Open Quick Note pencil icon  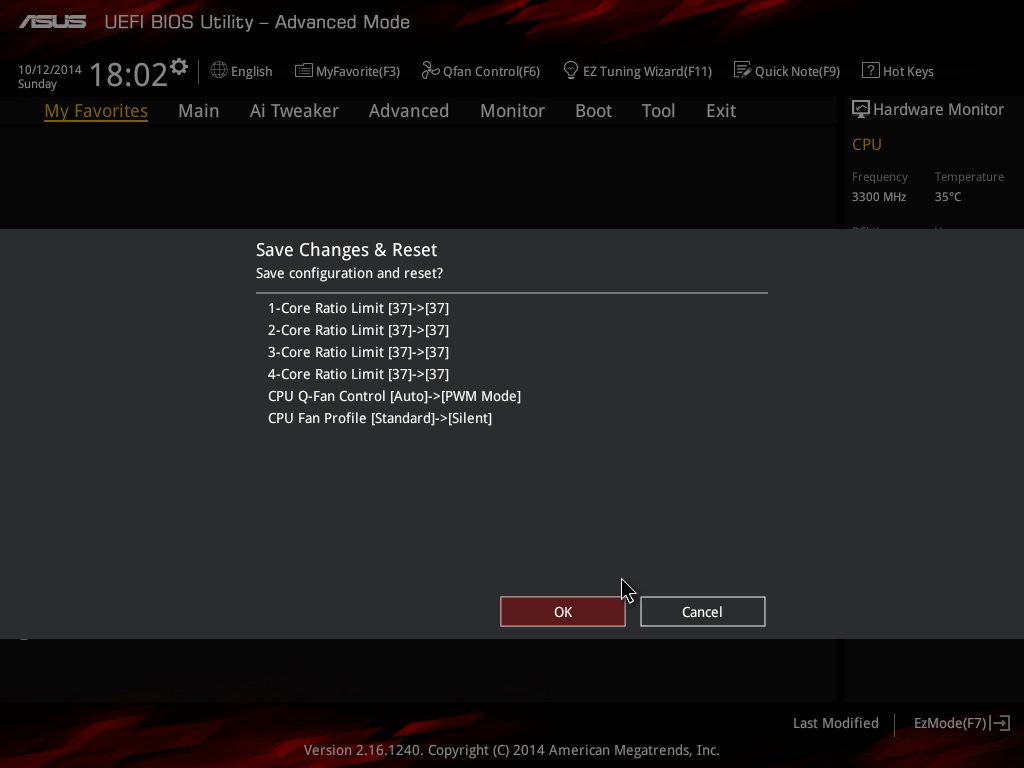[743, 71]
